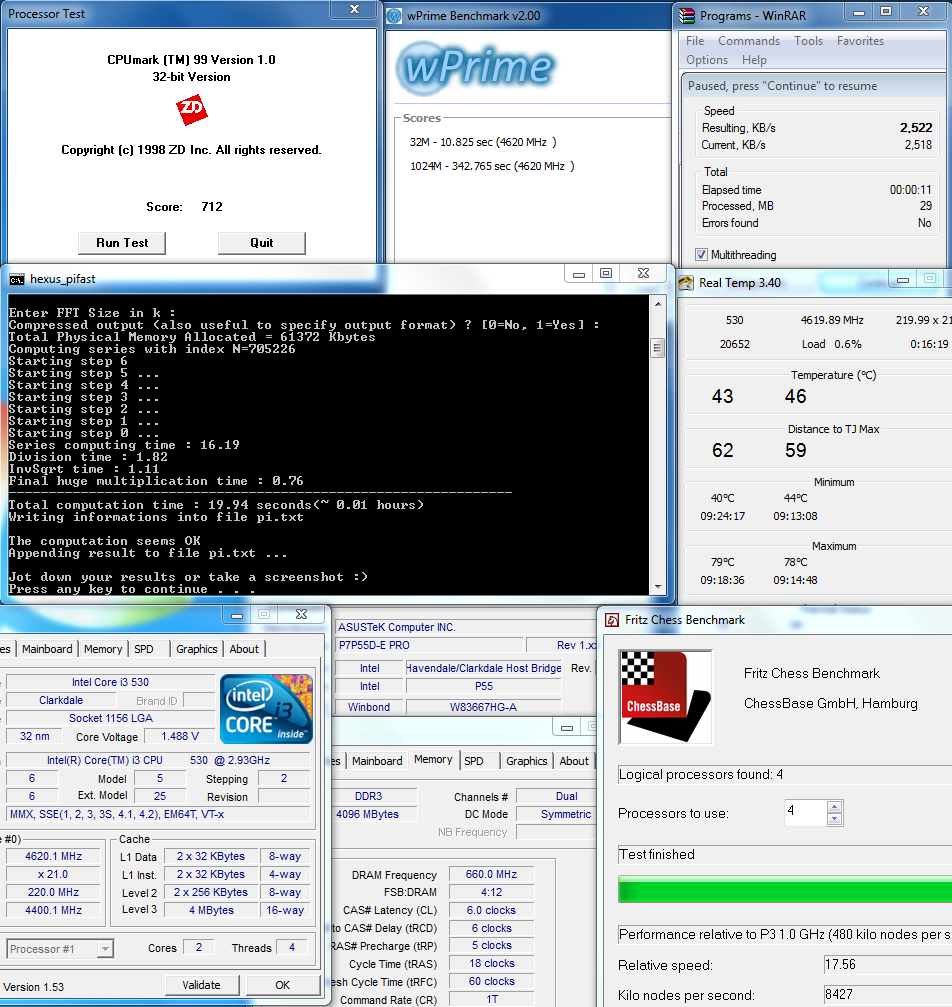Open the Options menu in WinRAR
952x1007 pixels.
pos(707,60)
